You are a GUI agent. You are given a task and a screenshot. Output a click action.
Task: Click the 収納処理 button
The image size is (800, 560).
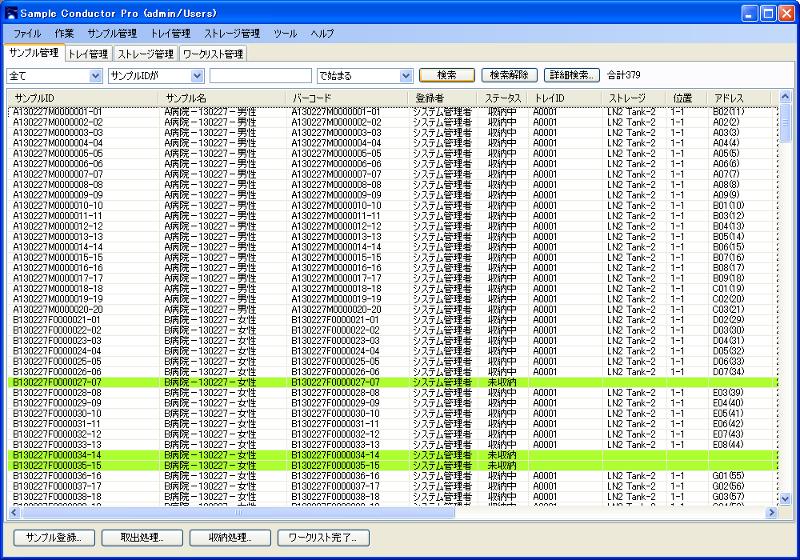[229, 538]
